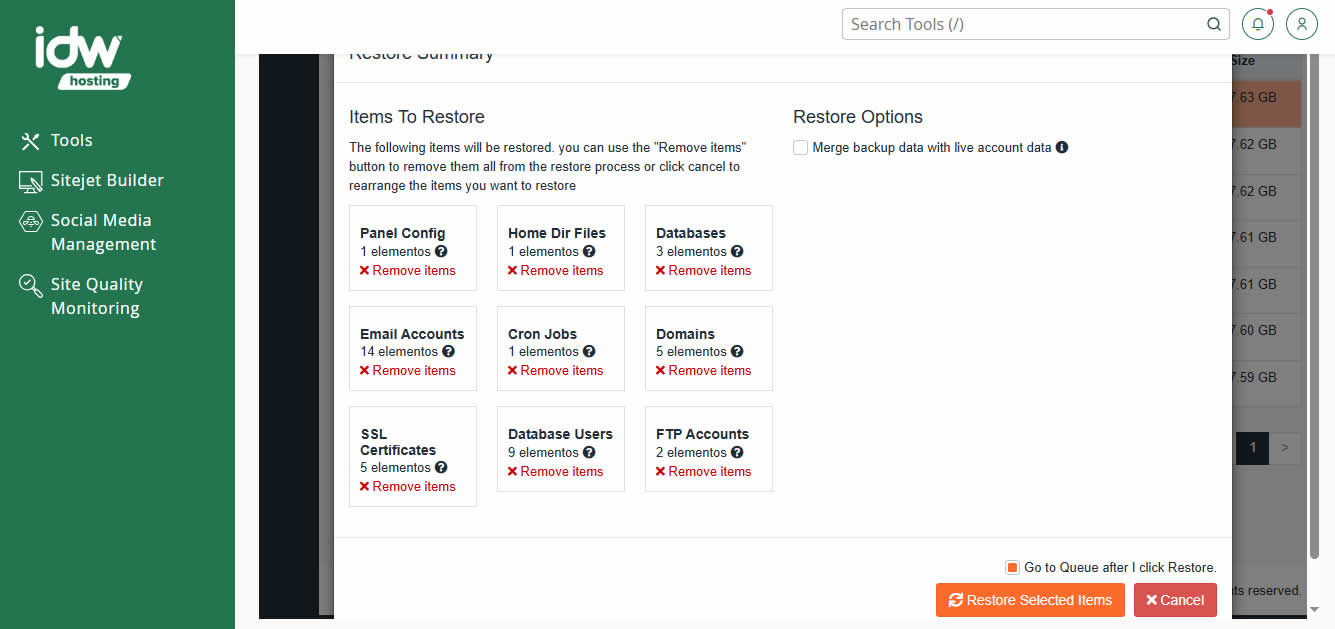Open the user account icon menu
Image resolution: width=1335 pixels, height=629 pixels.
[x=1301, y=24]
